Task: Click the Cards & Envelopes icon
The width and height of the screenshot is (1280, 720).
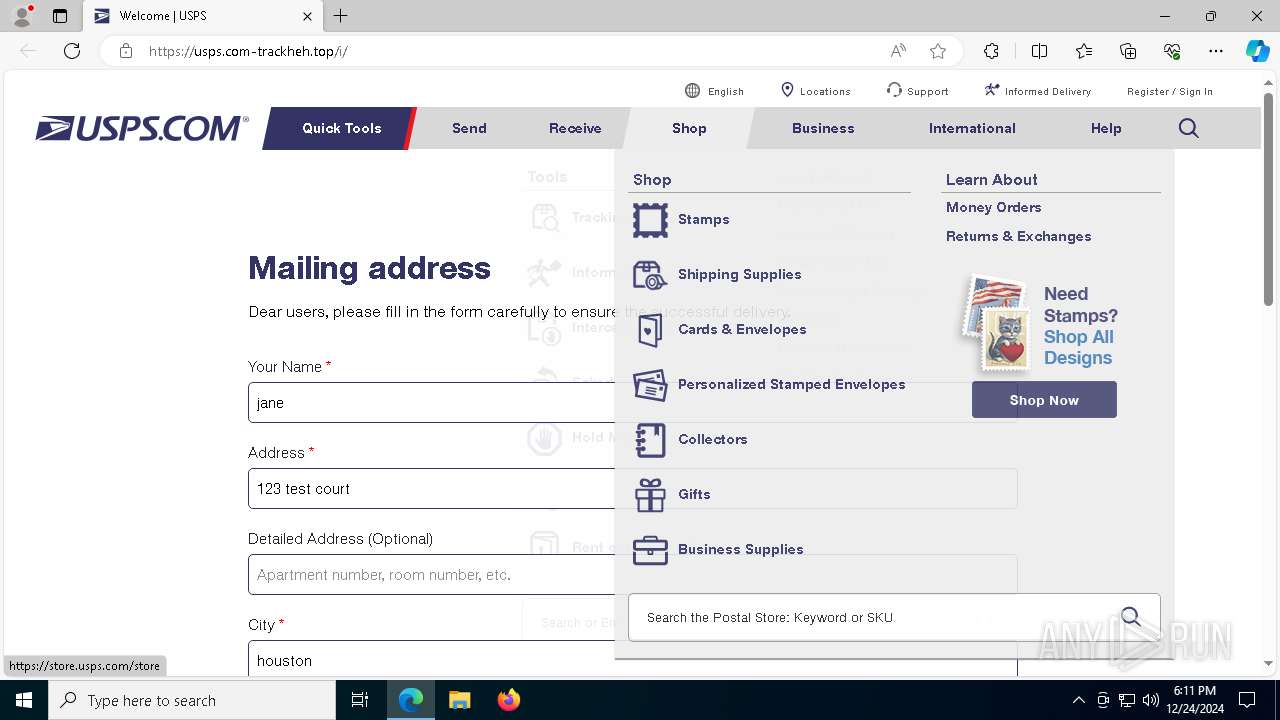Action: tap(650, 330)
